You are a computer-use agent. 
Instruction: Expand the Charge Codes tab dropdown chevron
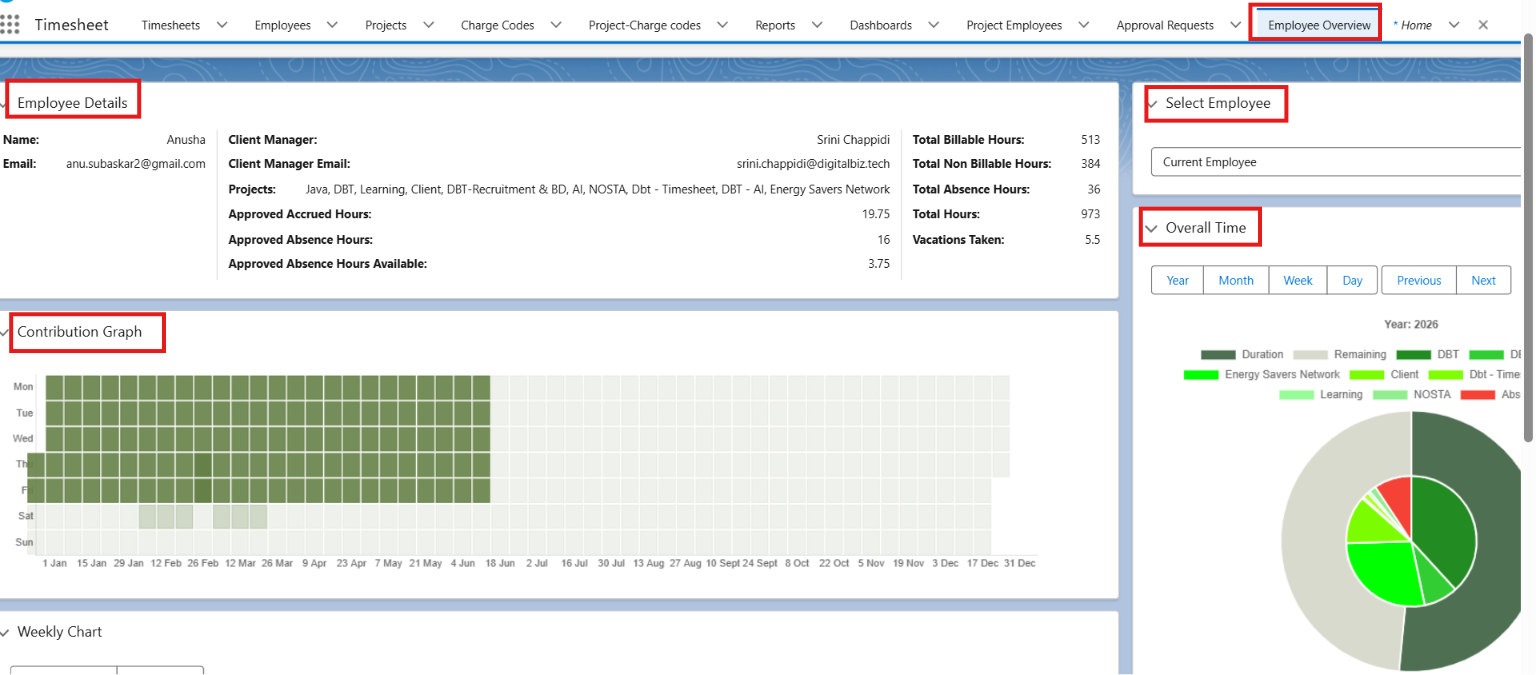pos(556,25)
